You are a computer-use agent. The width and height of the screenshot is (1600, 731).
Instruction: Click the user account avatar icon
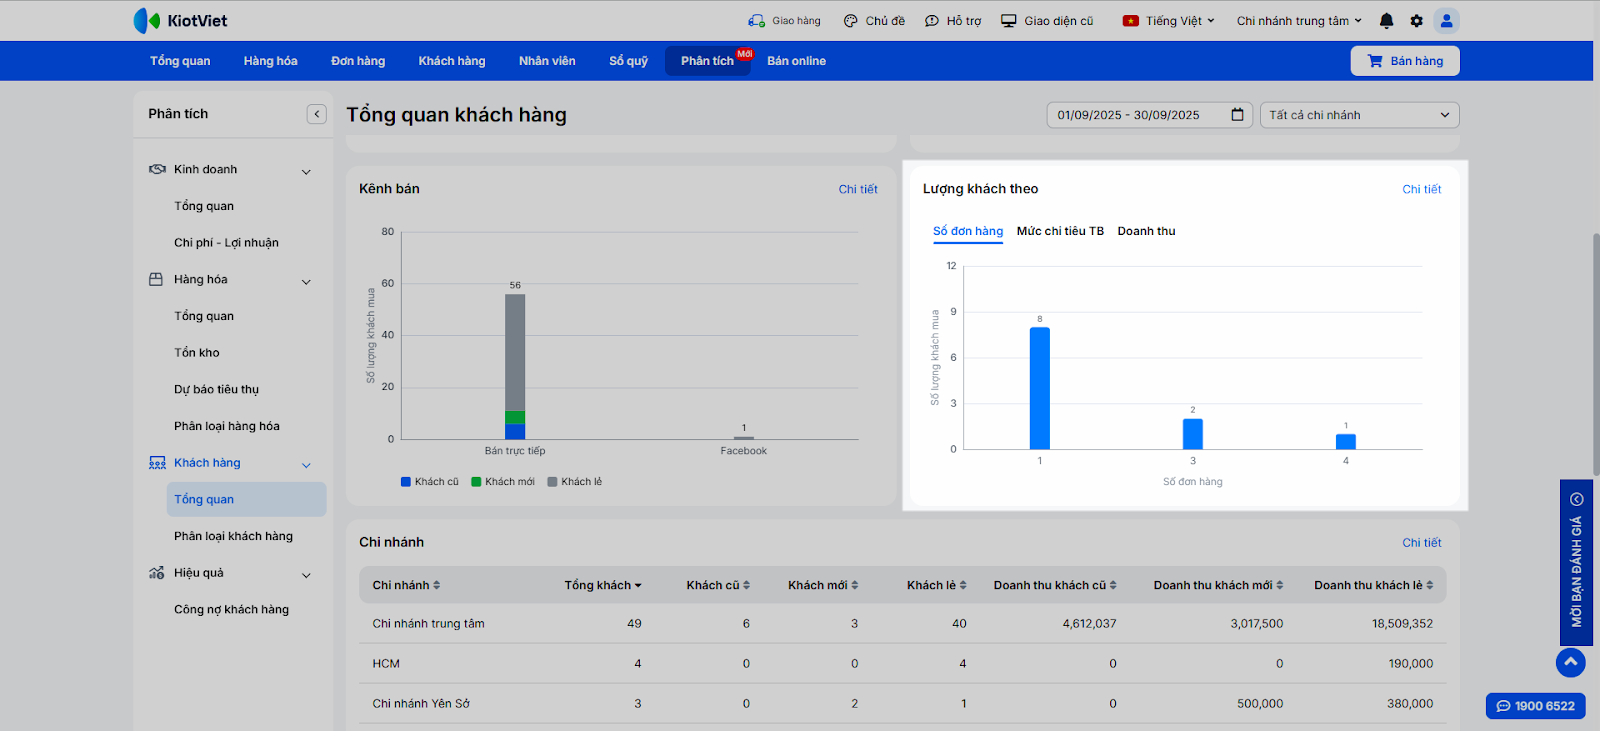coord(1446,21)
